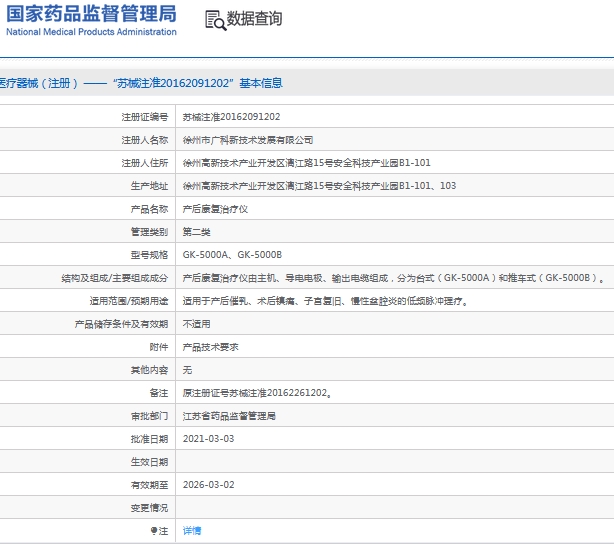Select storage condition value 不适用
614x551 pixels.
click(197, 324)
